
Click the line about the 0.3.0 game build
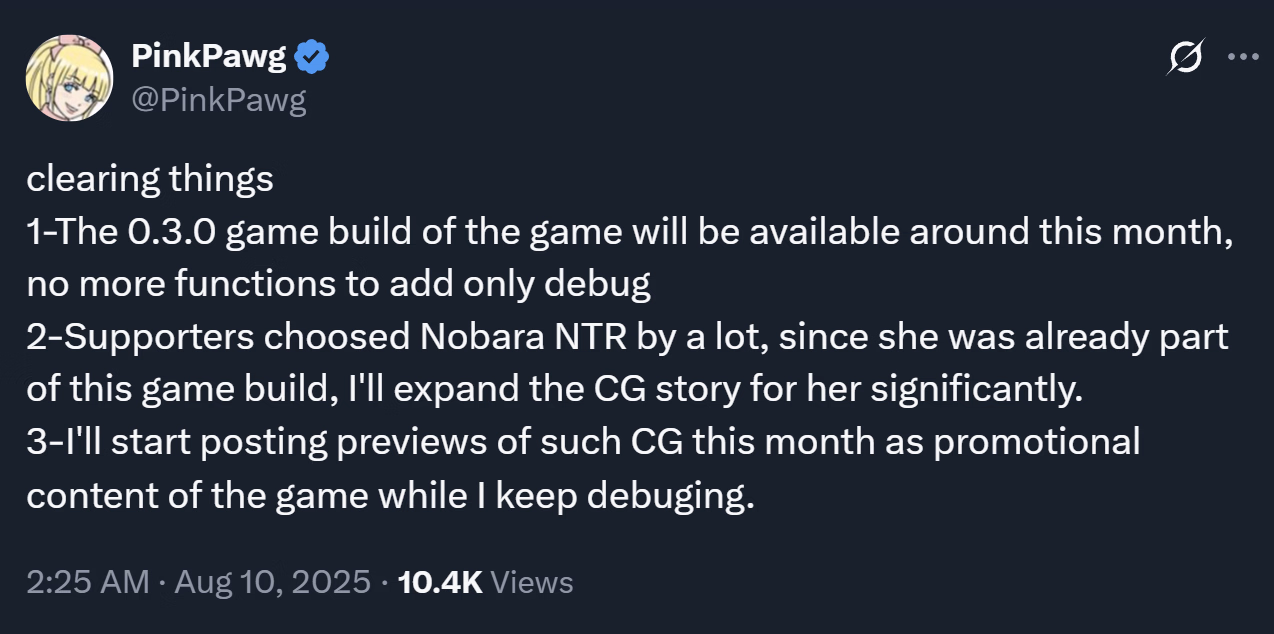tap(629, 233)
